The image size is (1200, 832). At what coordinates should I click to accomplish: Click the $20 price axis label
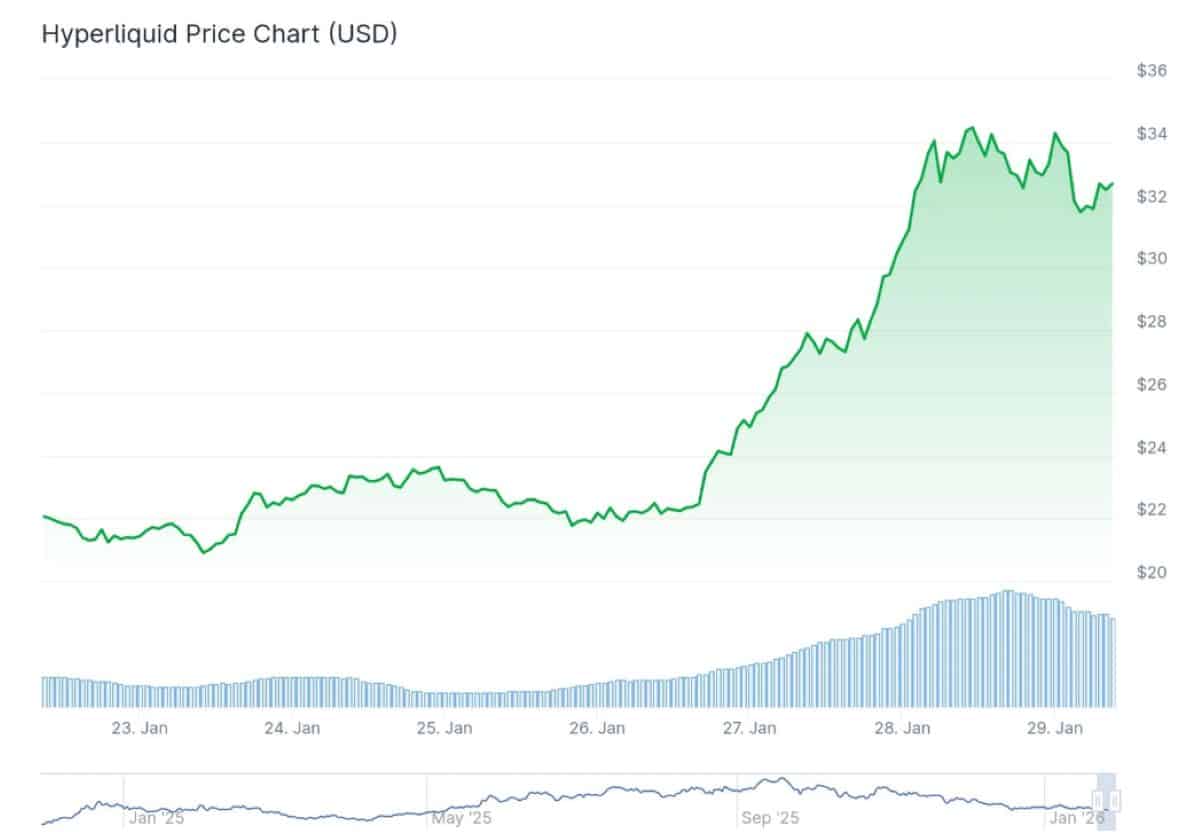pos(1153,573)
